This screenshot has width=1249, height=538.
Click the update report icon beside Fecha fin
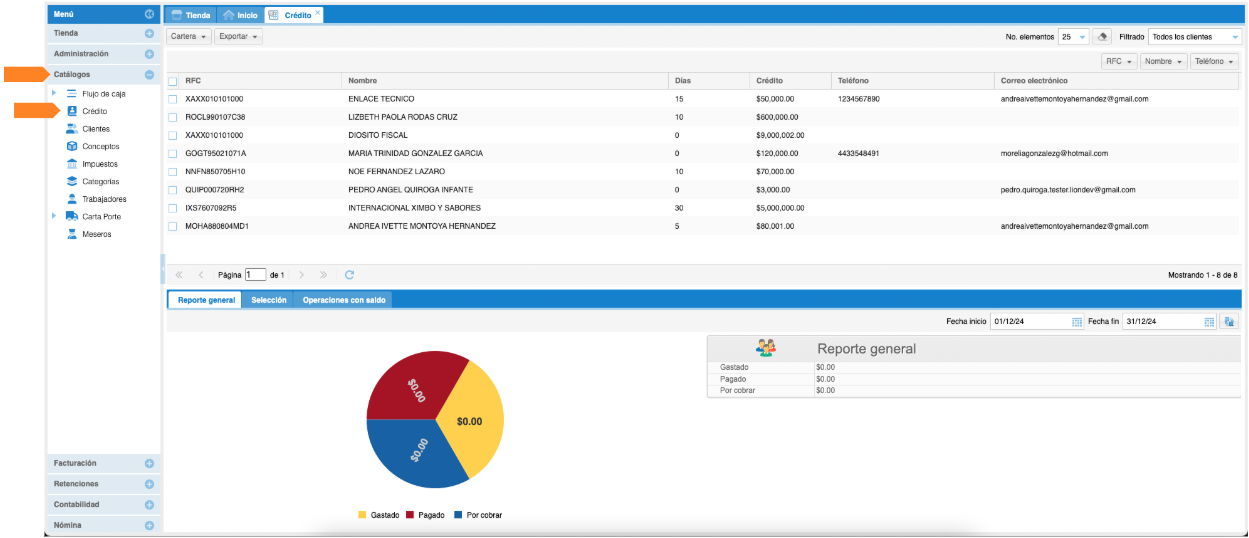coord(1229,322)
